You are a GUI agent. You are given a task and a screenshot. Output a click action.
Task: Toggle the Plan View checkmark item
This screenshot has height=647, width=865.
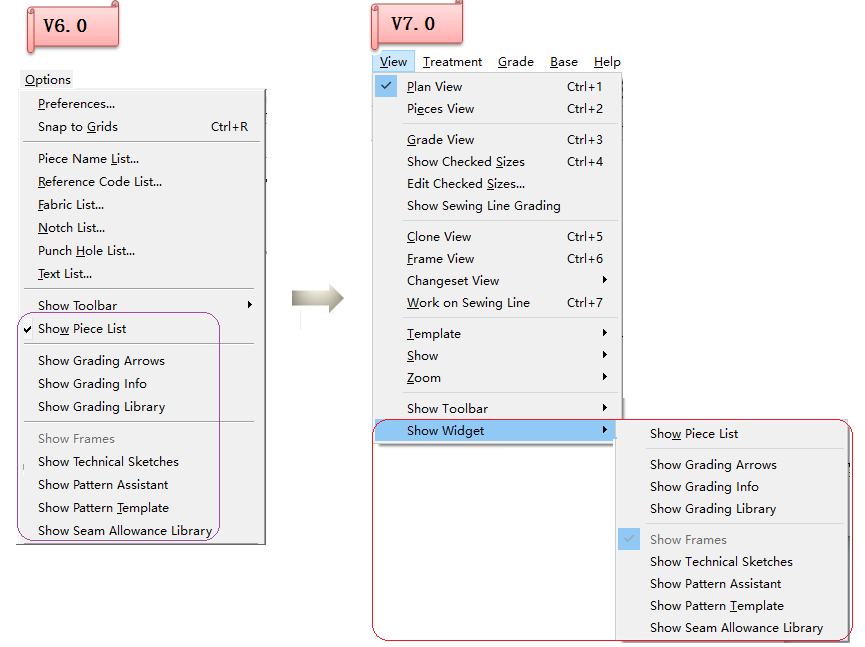click(434, 87)
